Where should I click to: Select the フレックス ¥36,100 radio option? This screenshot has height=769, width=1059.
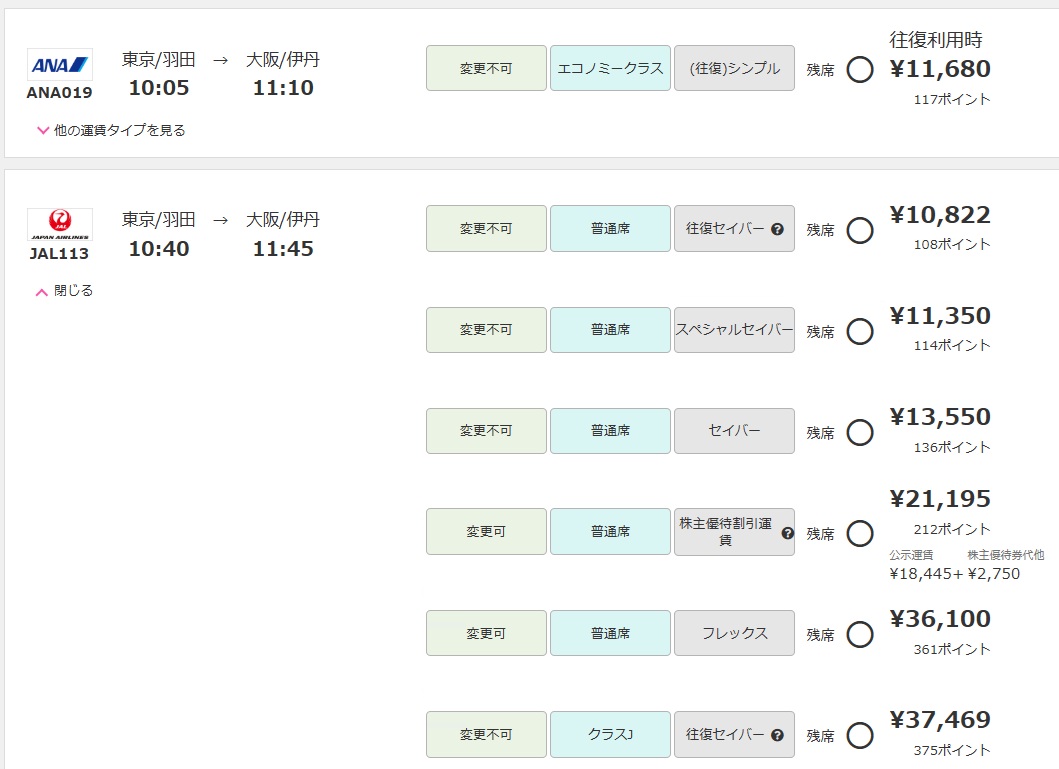click(860, 634)
